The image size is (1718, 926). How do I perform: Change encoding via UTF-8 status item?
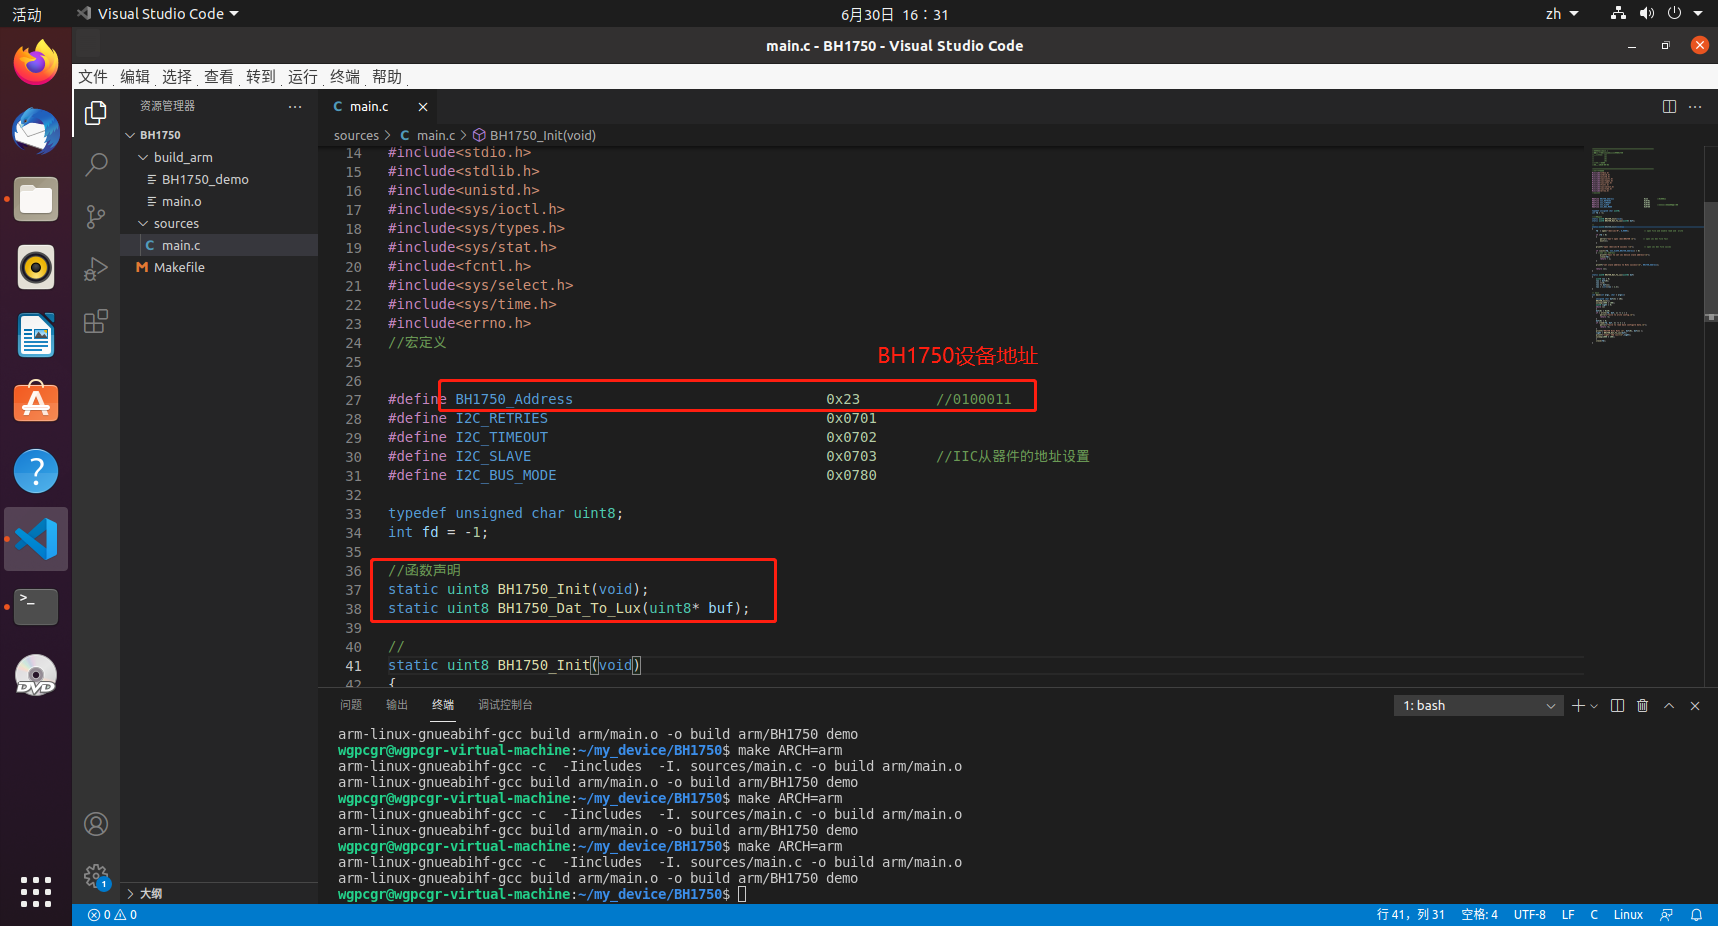coord(1530,915)
